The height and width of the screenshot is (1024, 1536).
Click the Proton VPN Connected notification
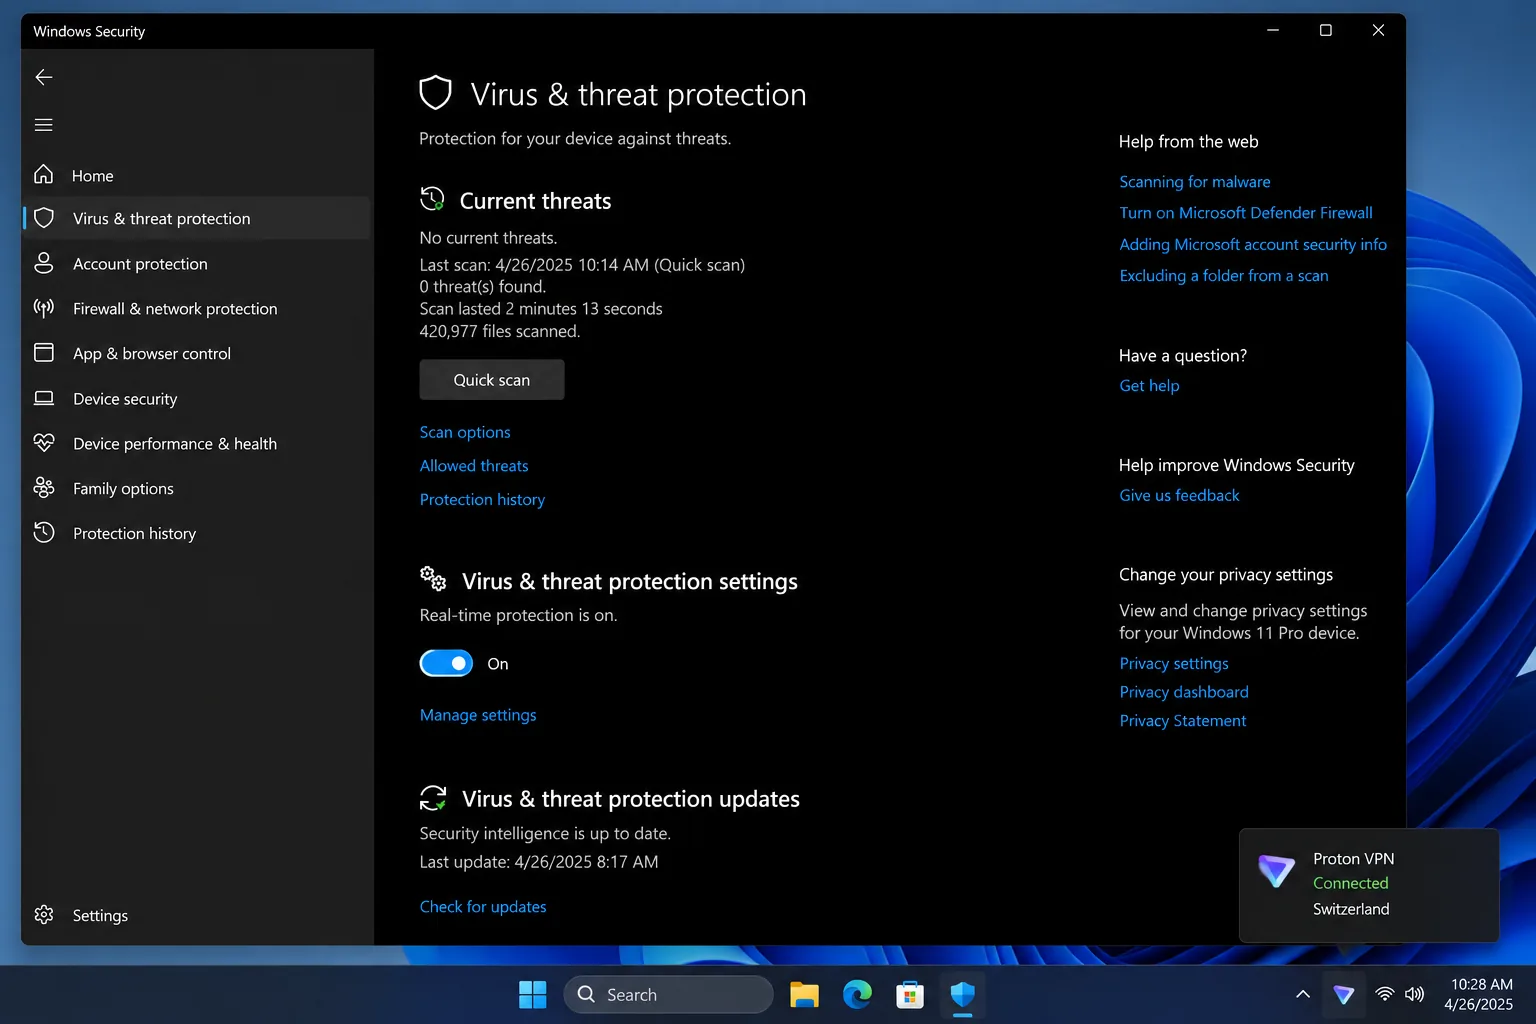click(x=1369, y=885)
